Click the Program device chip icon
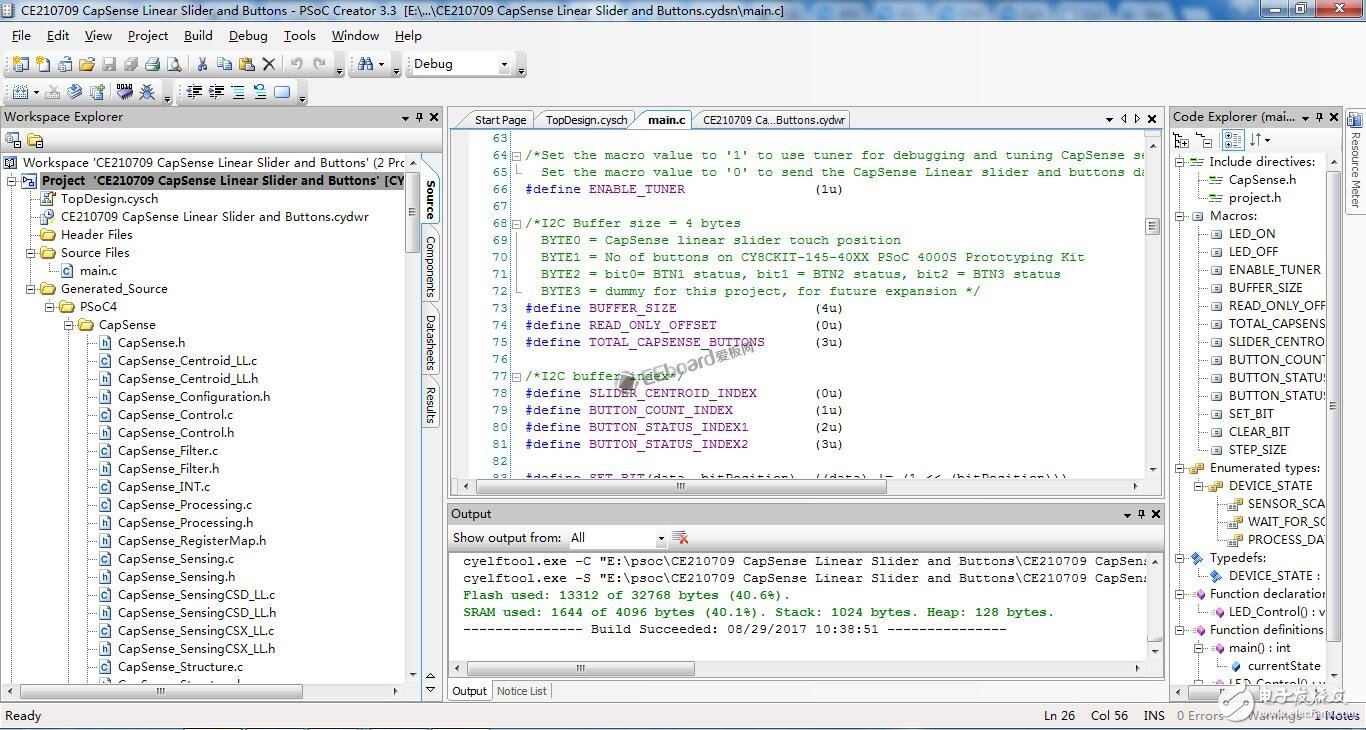1366x730 pixels. [x=124, y=92]
